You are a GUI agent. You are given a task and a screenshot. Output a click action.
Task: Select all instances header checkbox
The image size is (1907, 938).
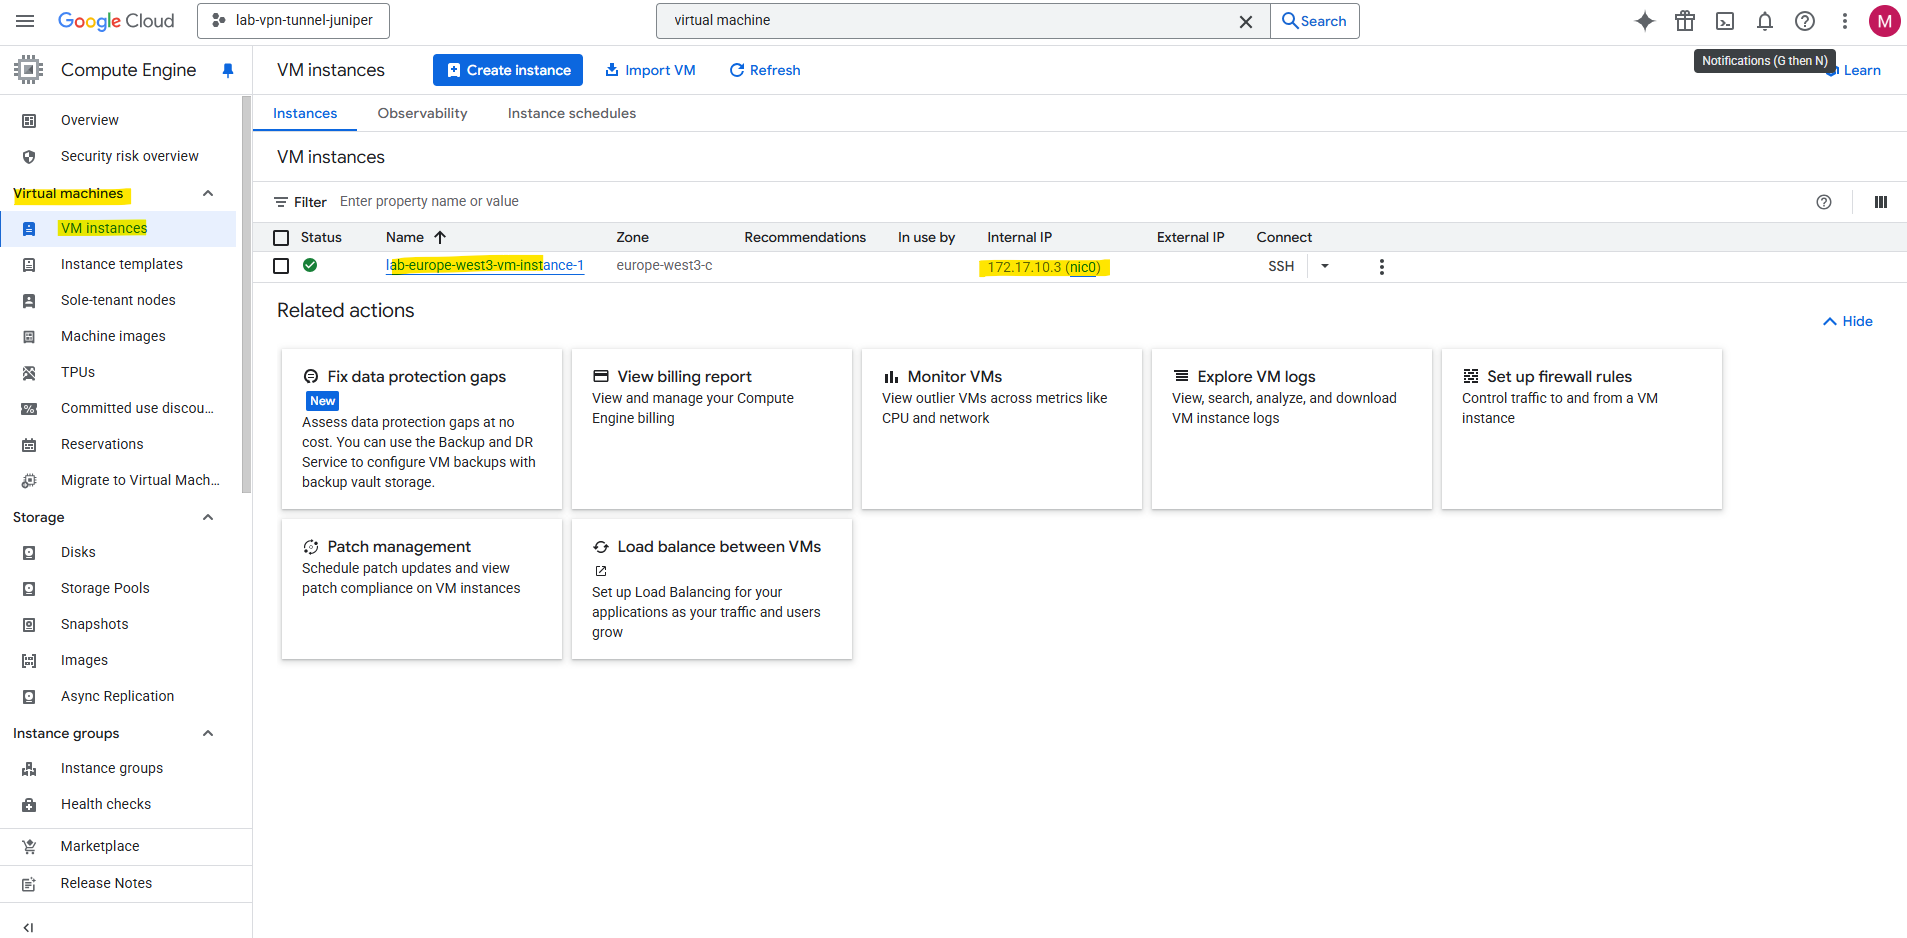point(281,238)
